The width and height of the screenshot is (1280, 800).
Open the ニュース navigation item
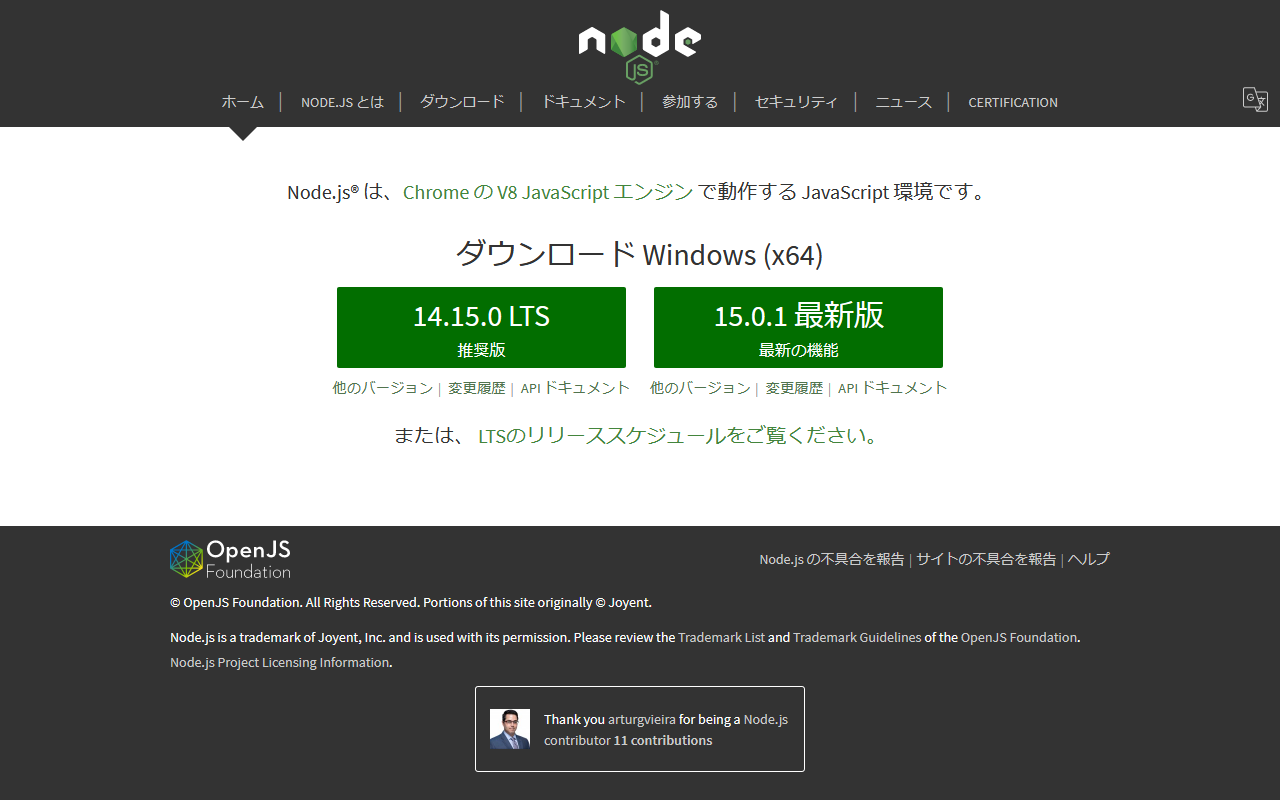pyautogui.click(x=904, y=102)
